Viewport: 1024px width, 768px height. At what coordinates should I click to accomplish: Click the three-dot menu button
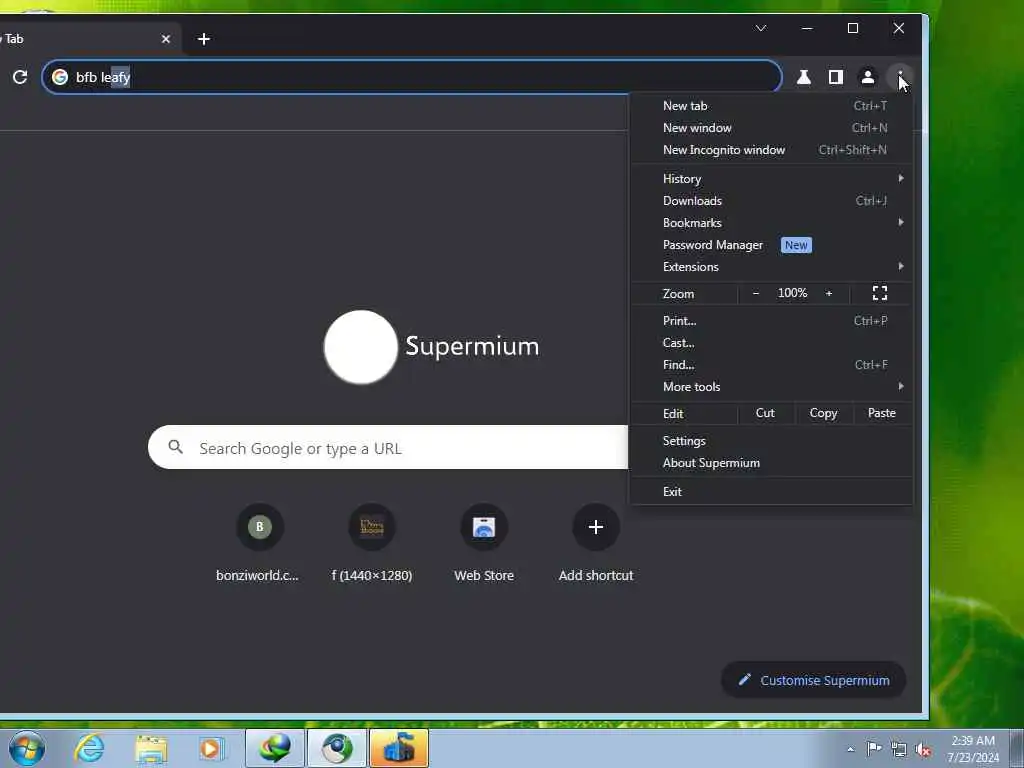coord(900,77)
